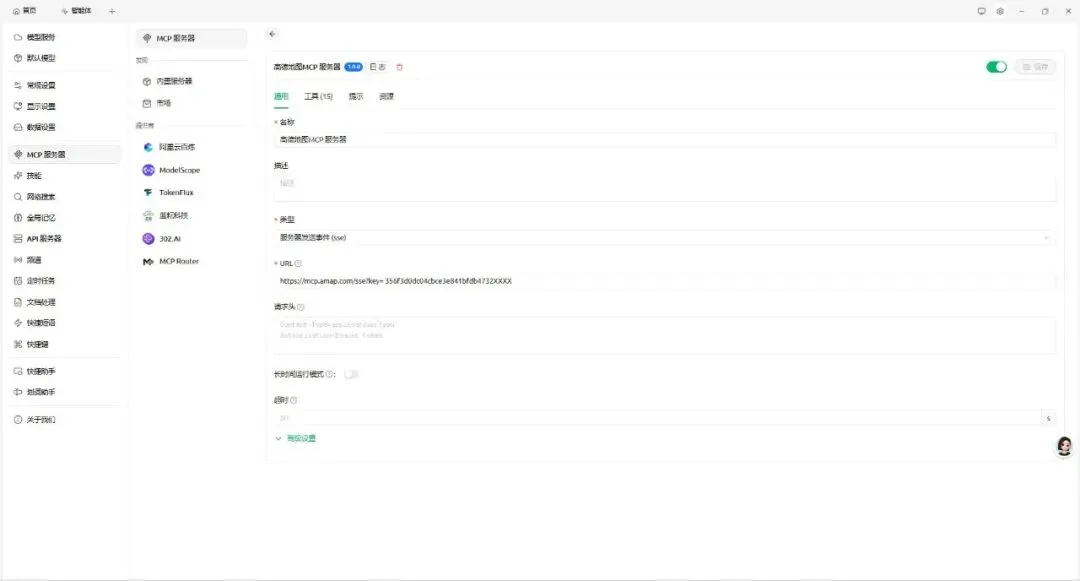Open API 服务器 settings

[66, 238]
